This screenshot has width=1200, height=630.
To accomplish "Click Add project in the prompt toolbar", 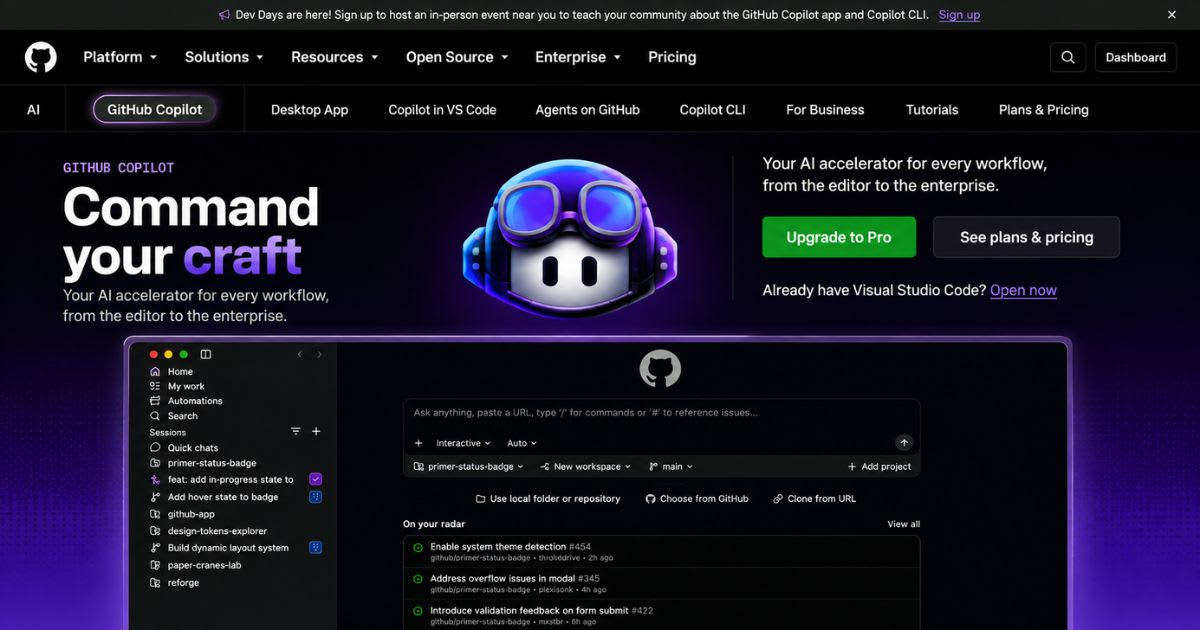I will point(879,466).
